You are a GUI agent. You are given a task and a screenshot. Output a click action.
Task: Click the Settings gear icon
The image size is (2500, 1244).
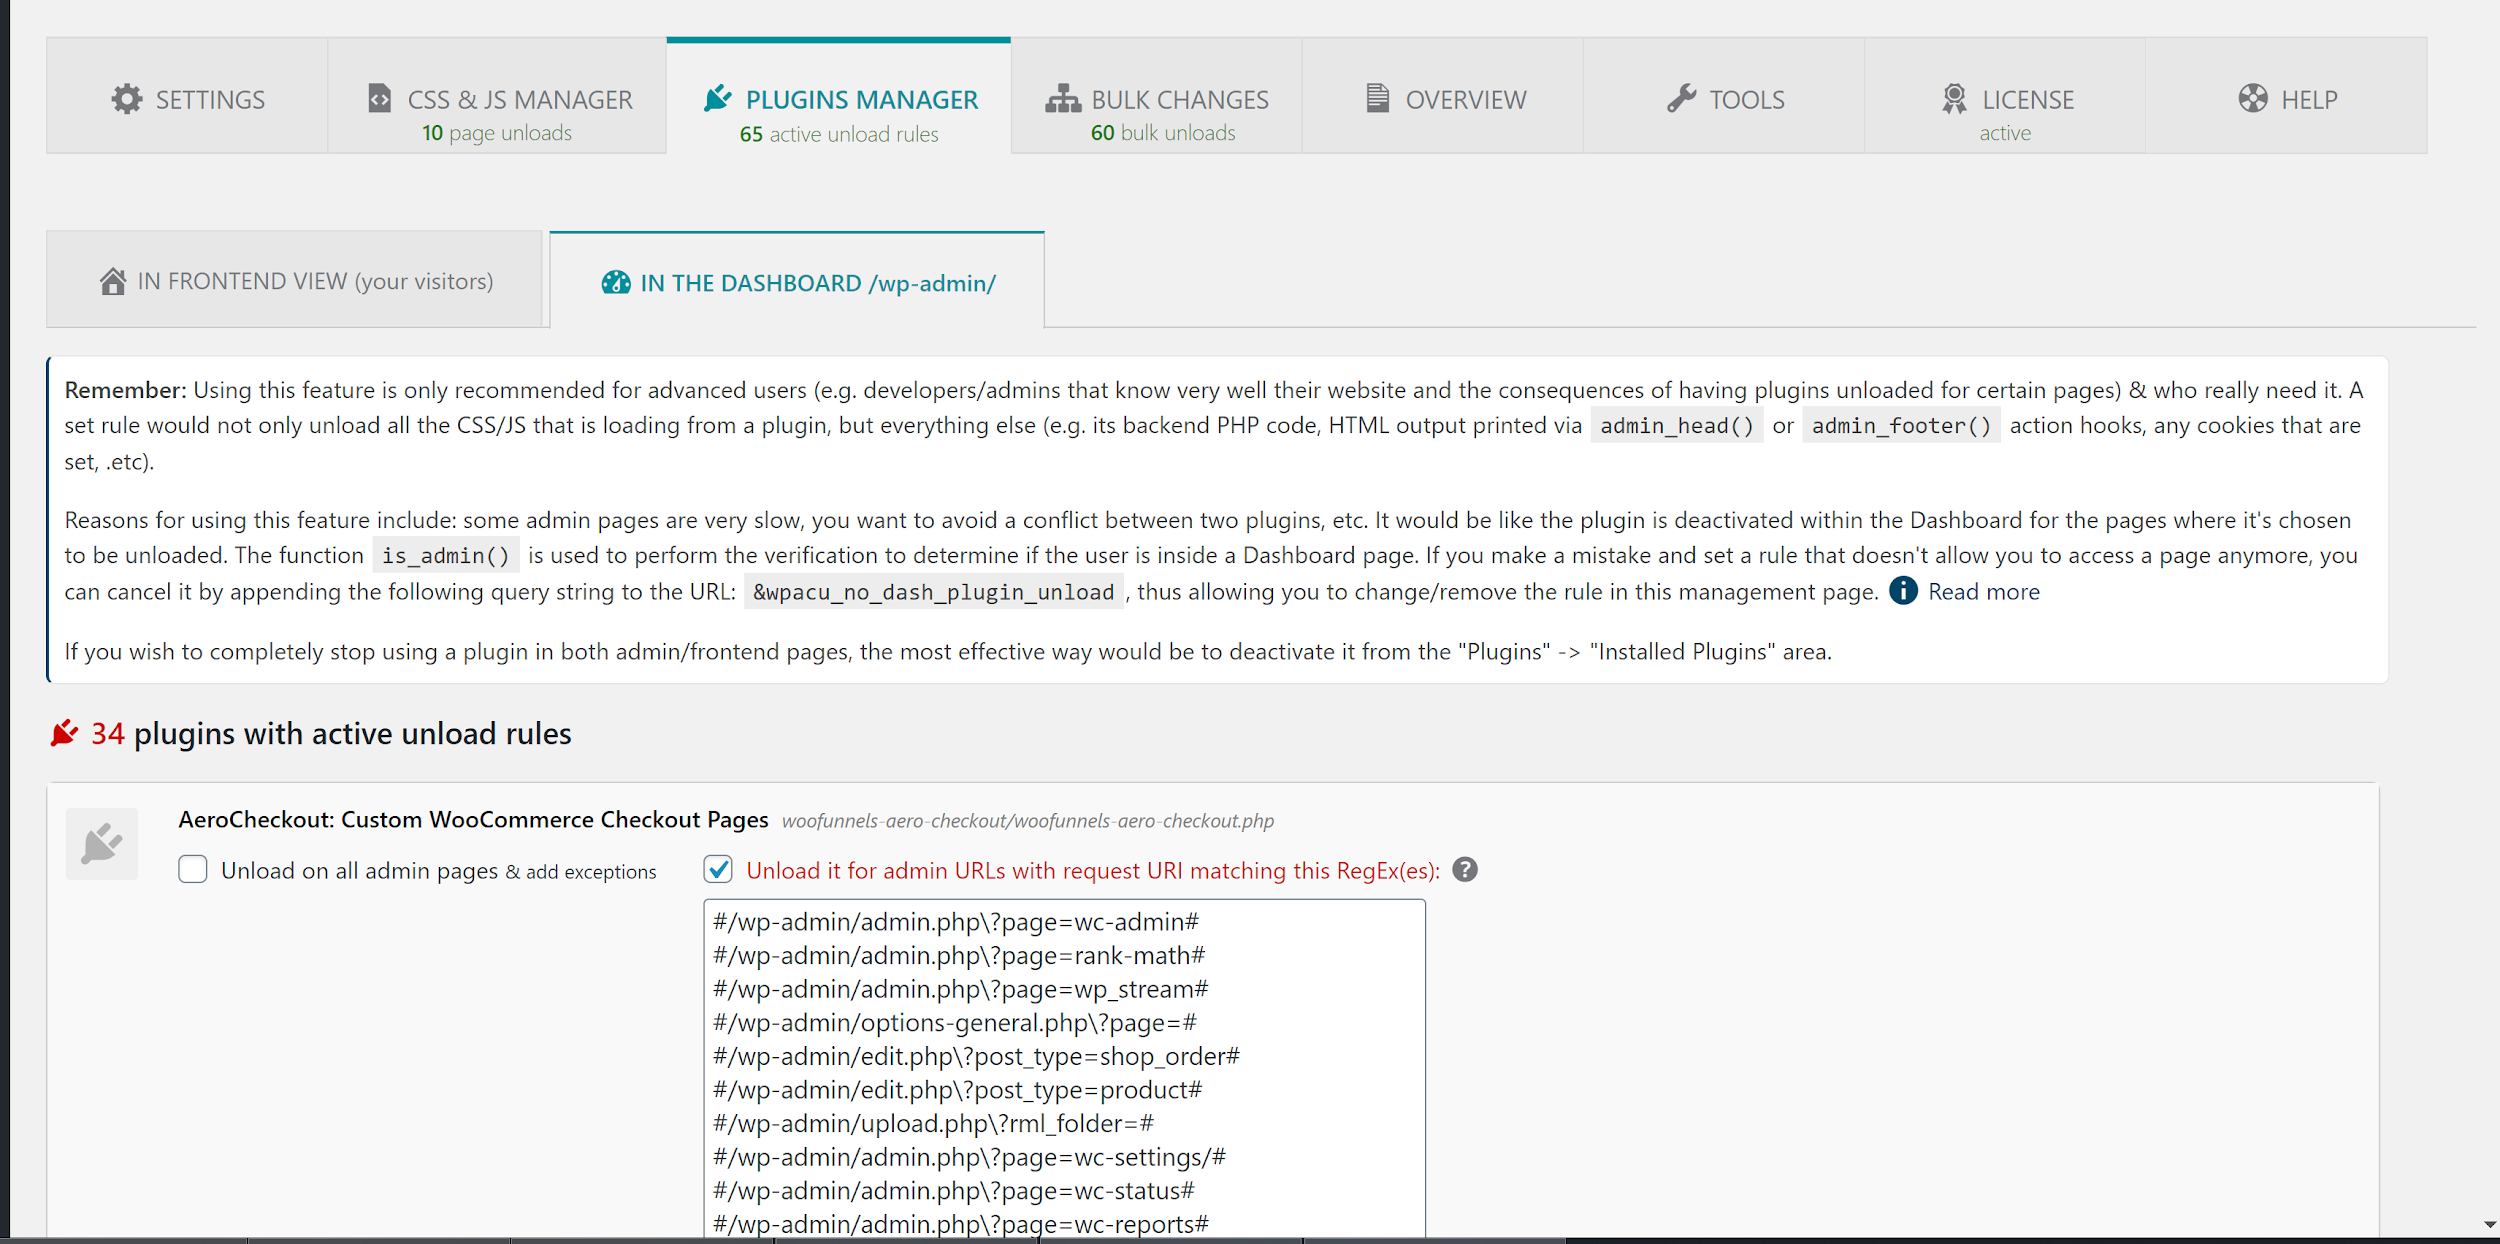[x=127, y=99]
